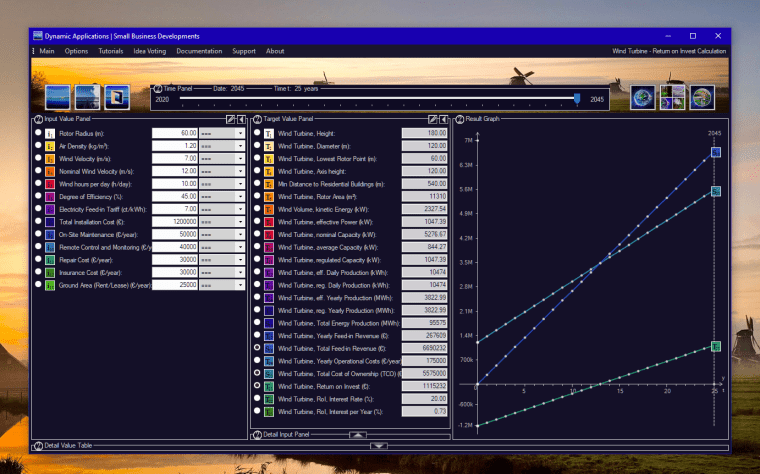Viewport: 760px width, 474px height.
Task: Click the last globe map icon
Action: pos(702,97)
